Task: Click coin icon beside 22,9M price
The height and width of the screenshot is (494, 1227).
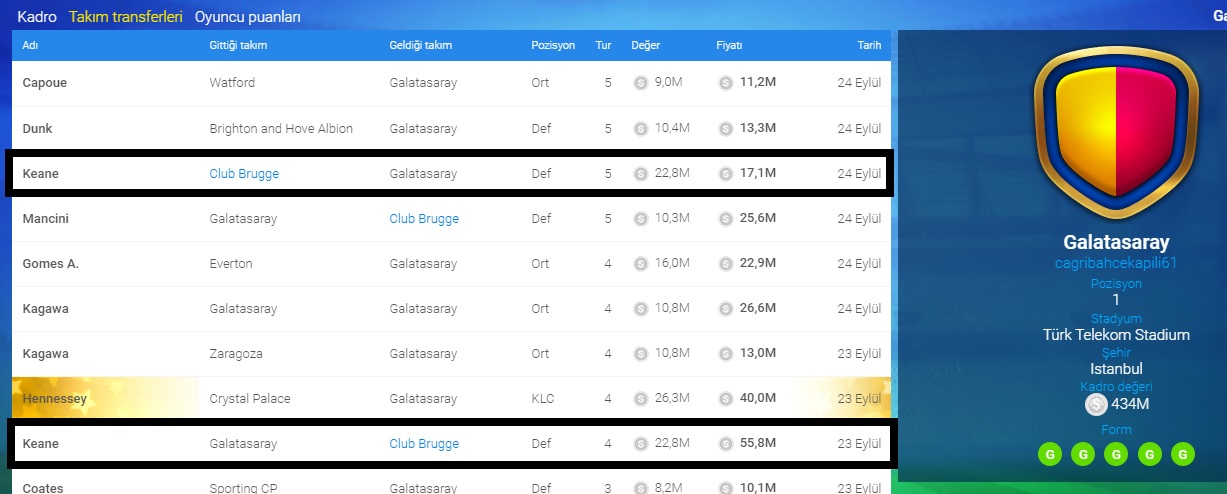Action: pyautogui.click(x=726, y=263)
